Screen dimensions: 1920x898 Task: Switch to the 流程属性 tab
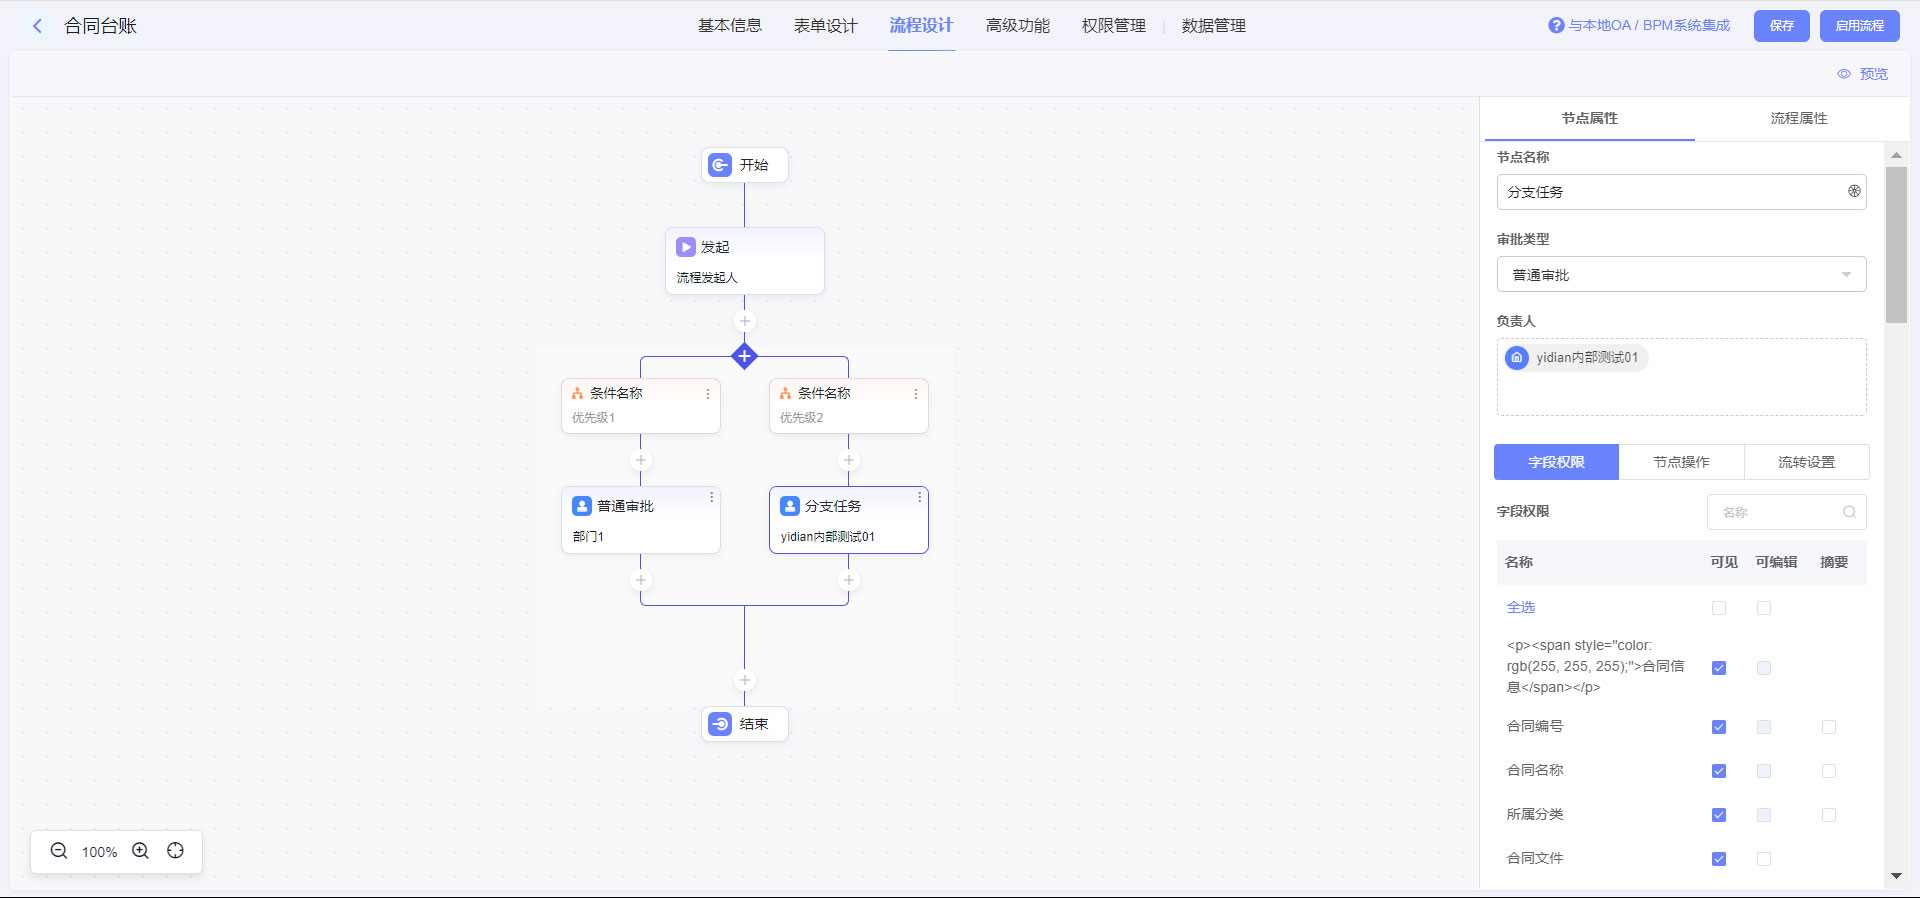(x=1798, y=118)
